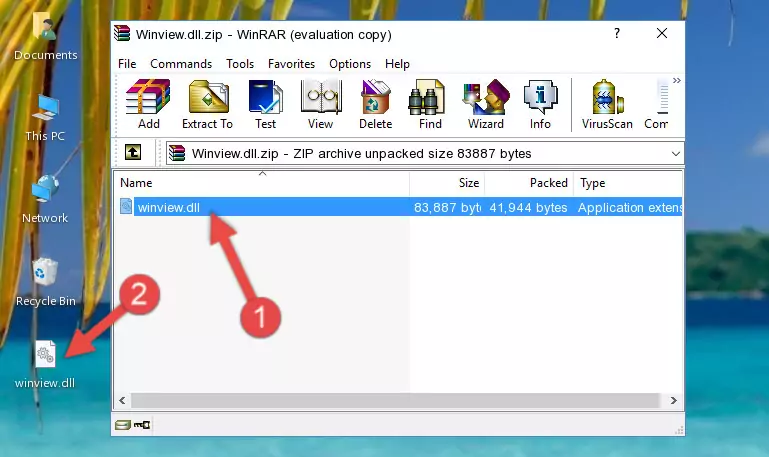Image resolution: width=769 pixels, height=457 pixels.
Task: Click the archive icon in address bar
Action: click(x=177, y=153)
